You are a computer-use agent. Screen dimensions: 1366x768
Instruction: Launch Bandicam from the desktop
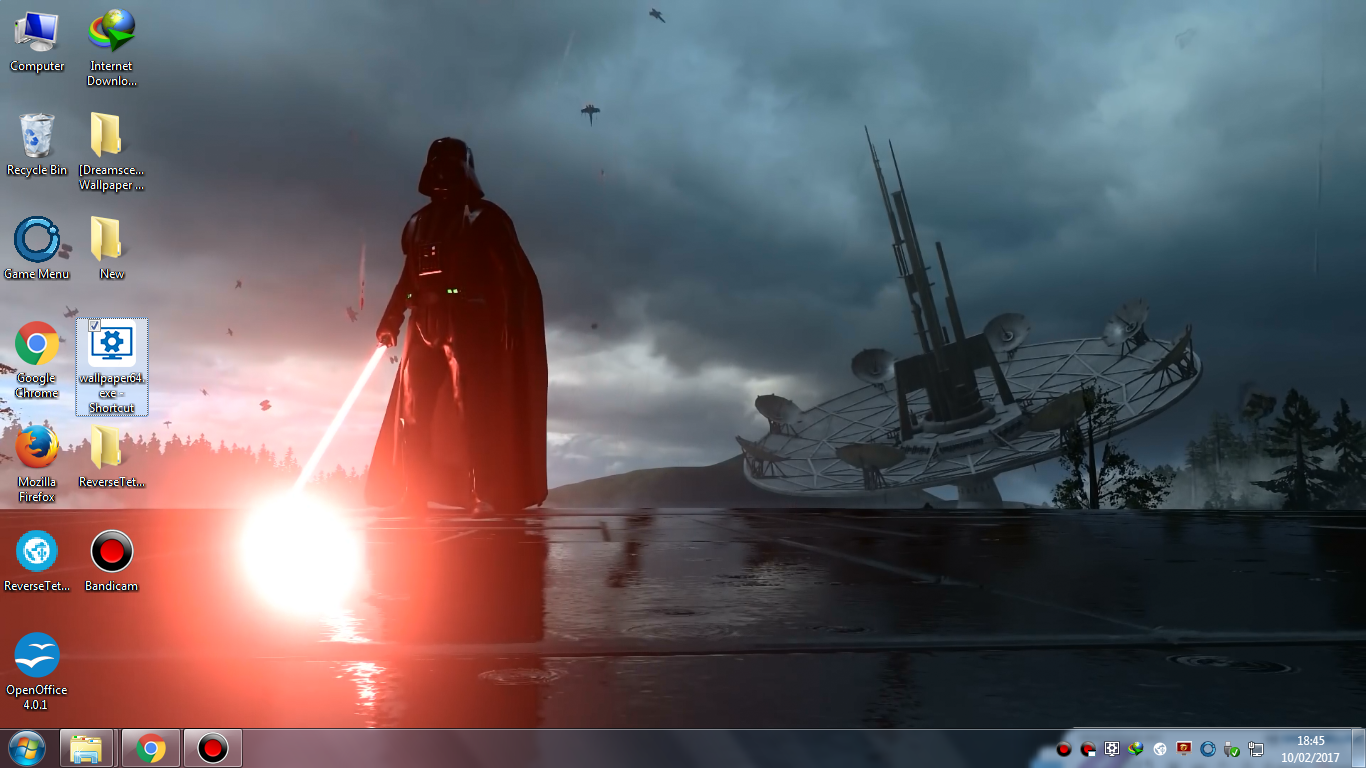110,550
